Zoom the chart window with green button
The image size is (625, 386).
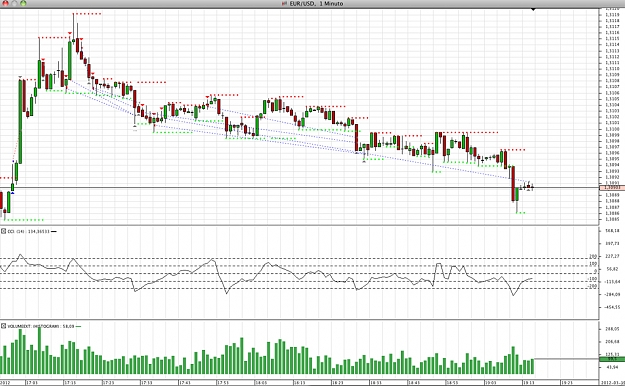click(x=23, y=3)
